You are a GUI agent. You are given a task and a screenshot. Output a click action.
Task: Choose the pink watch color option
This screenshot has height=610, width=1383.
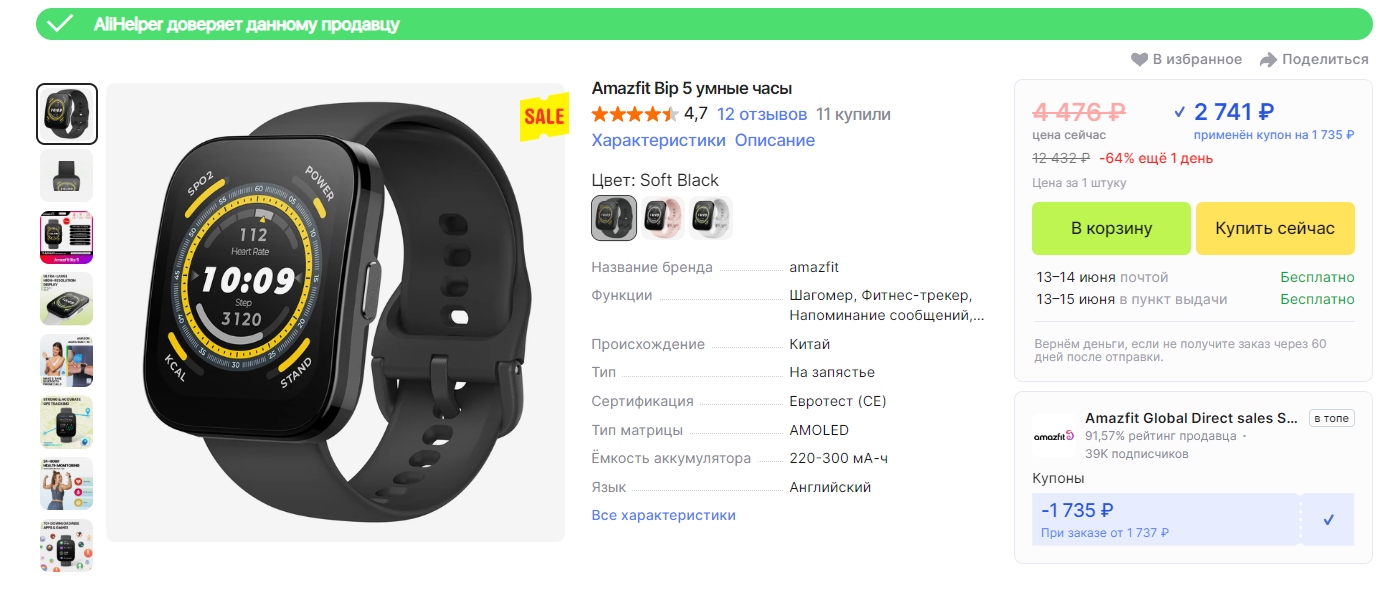point(662,218)
